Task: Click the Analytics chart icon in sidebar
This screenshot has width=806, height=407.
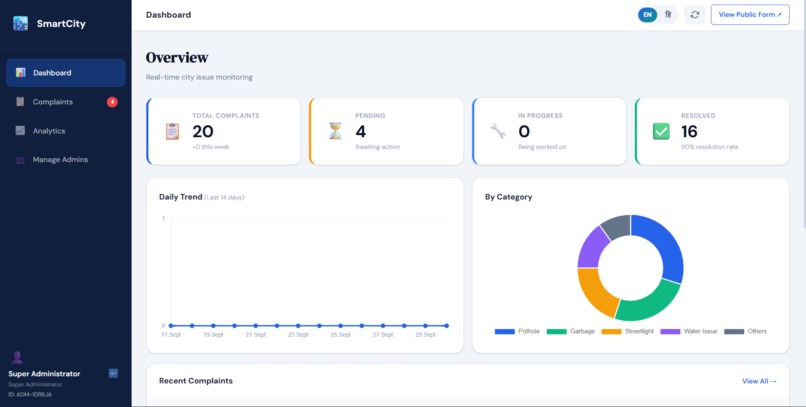Action: point(20,131)
